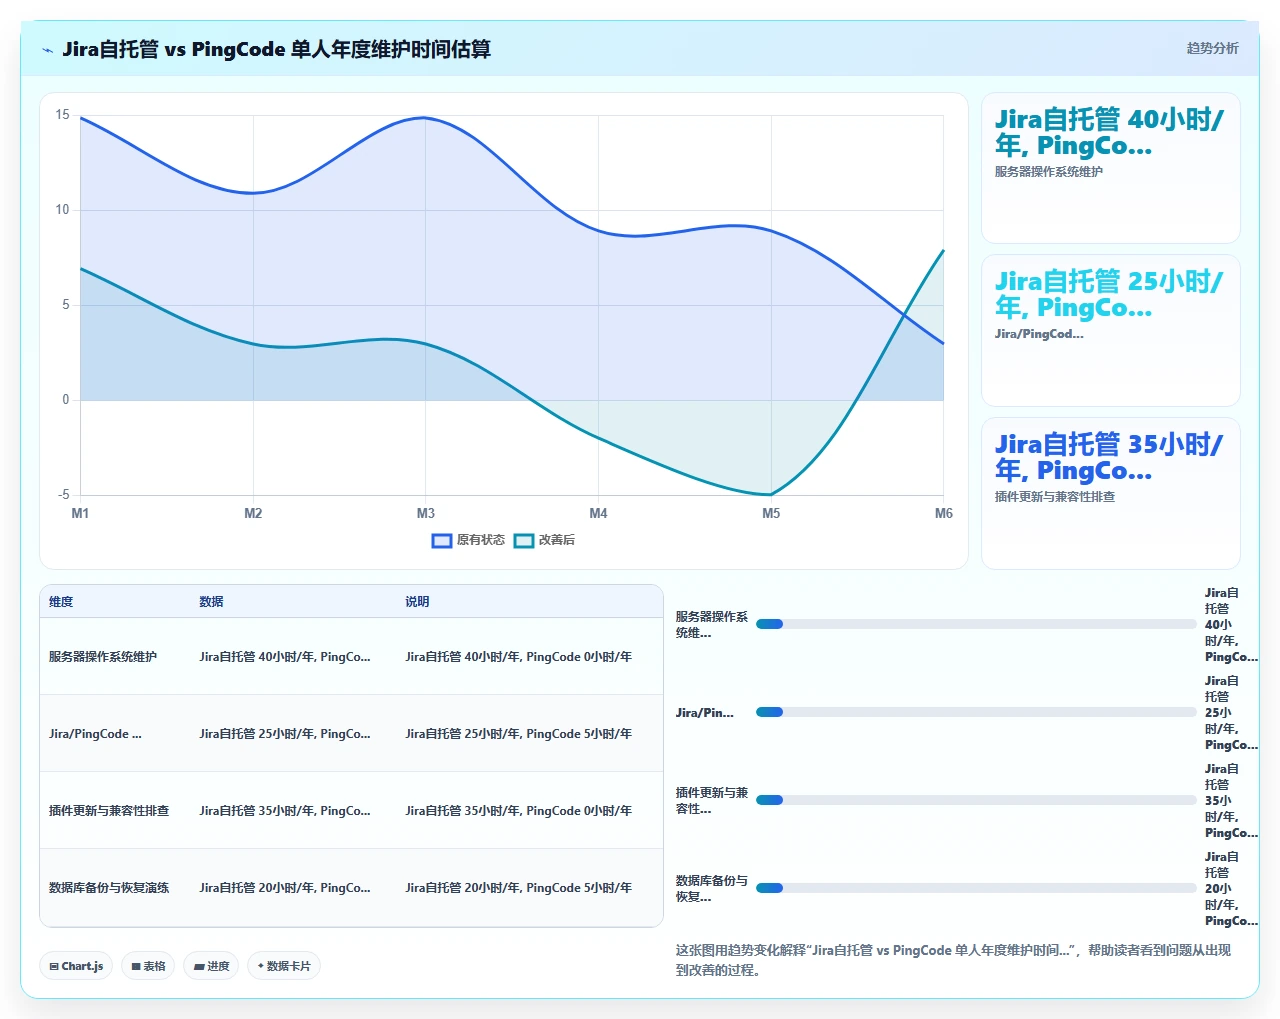Click the 表格 chip
Screen dimensions: 1280x1019
(x=148, y=966)
